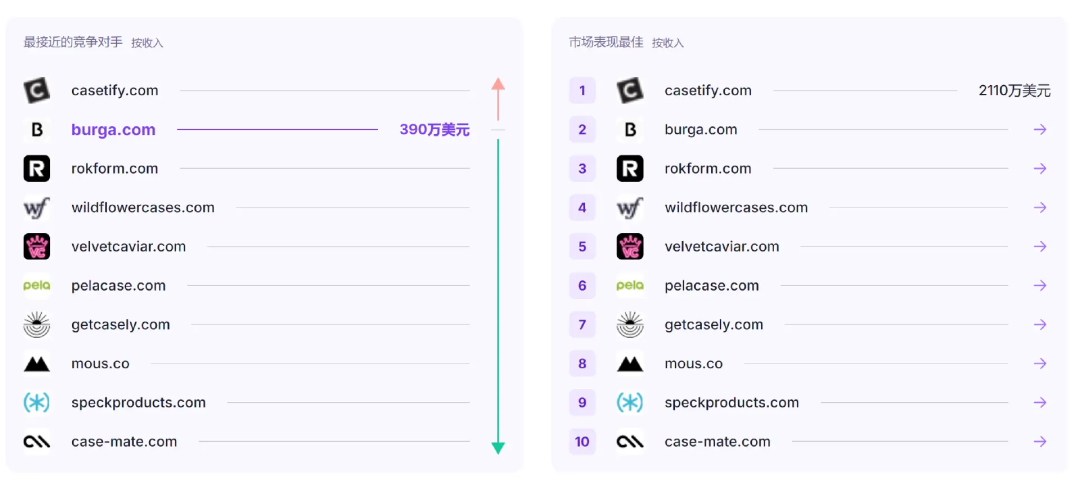The height and width of the screenshot is (496, 1080).
Task: Expand arrow for rokform.com in right ranking
Action: (1040, 169)
